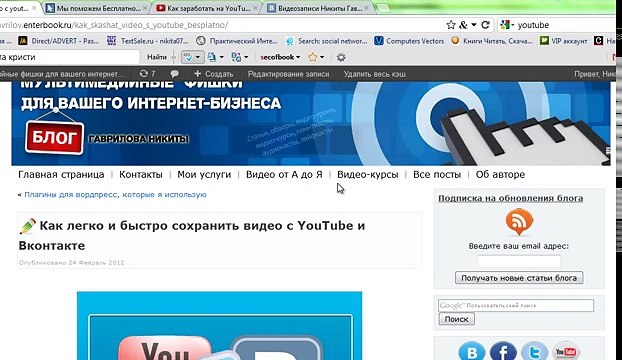The image size is (622, 360).
Task: Open toolbar settings gear
Action: pos(341,57)
